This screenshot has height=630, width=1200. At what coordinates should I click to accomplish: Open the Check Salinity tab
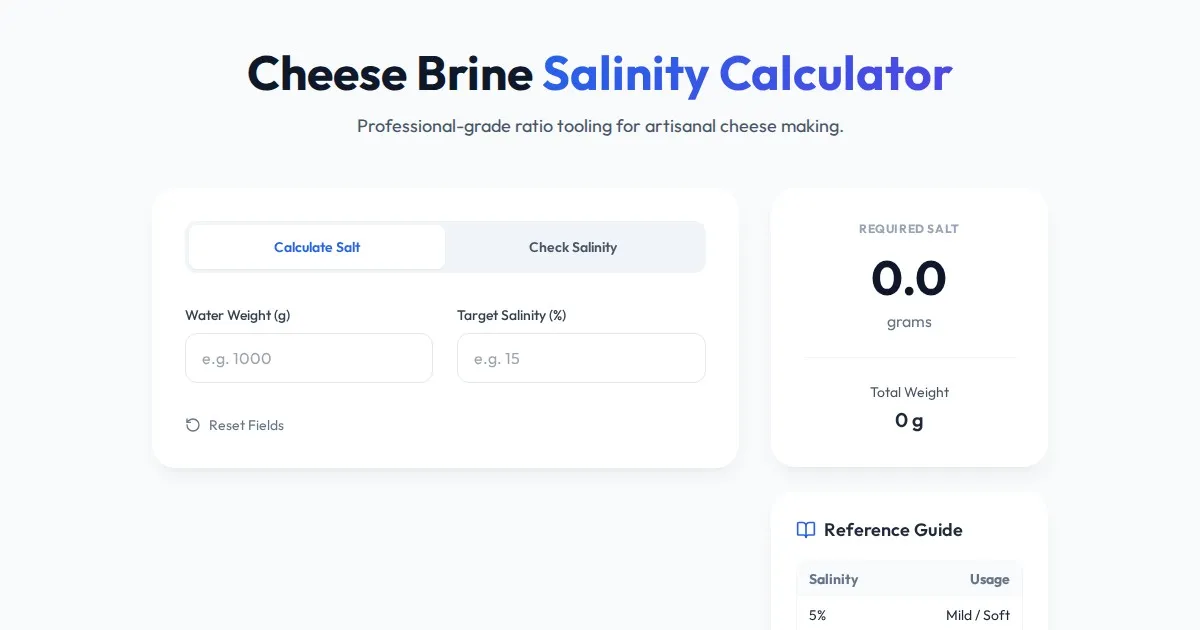pos(573,247)
